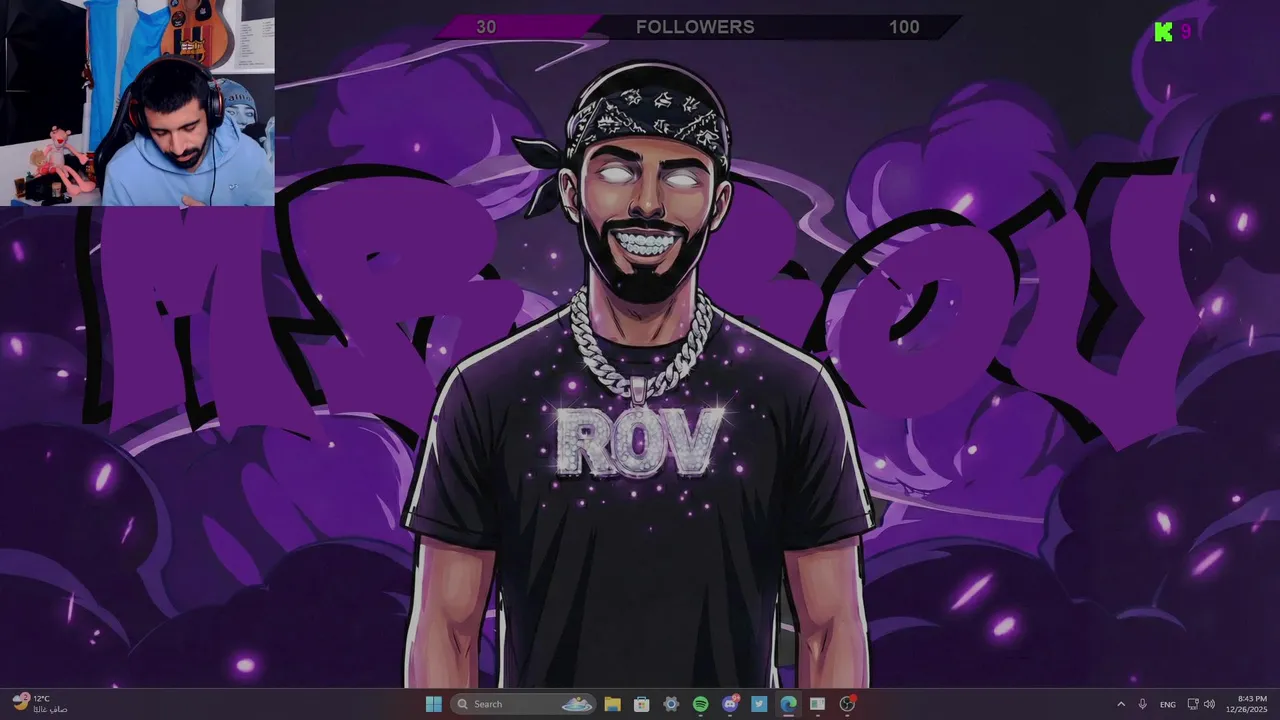The image size is (1280, 720).
Task: Click the microphone tray icon
Action: click(x=1142, y=704)
